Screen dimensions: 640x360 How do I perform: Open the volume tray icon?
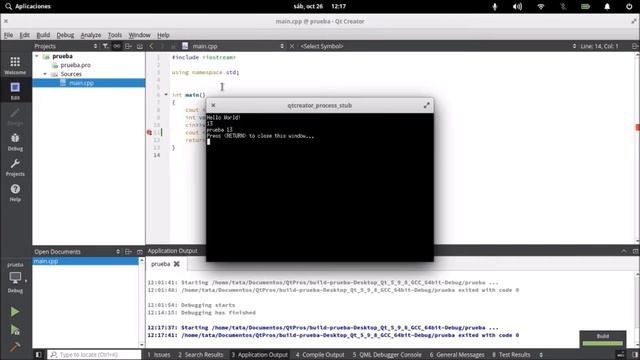[517, 7]
